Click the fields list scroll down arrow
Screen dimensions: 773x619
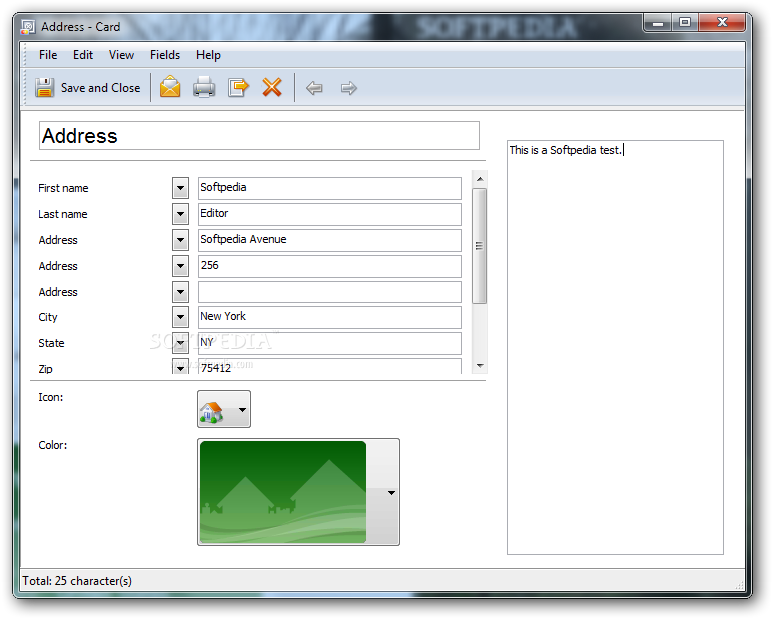pos(480,366)
